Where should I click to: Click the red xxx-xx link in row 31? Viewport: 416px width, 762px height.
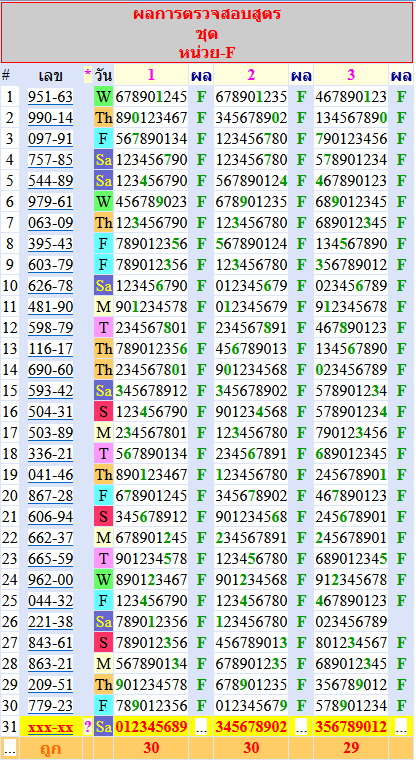coord(51,727)
